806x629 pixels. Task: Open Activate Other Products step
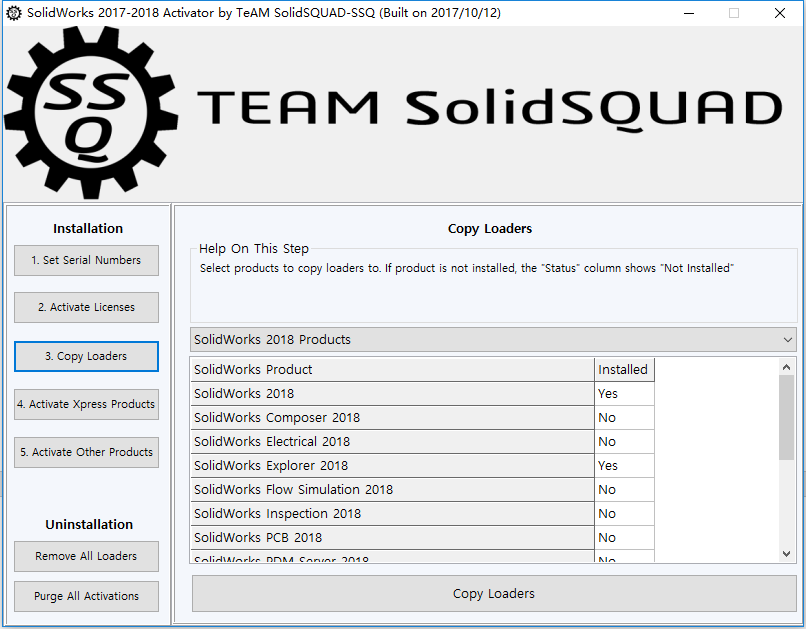pos(86,452)
